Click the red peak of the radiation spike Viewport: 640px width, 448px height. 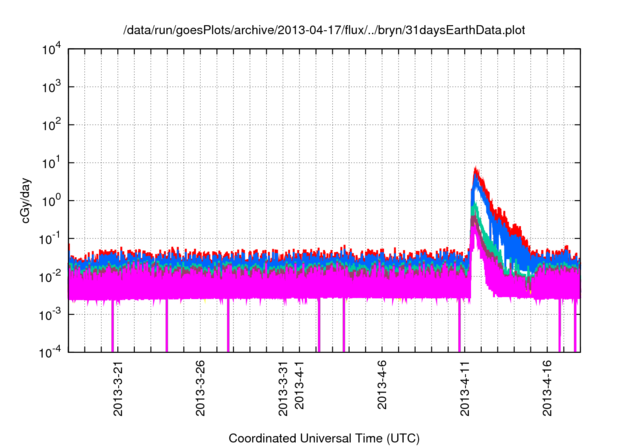click(x=476, y=170)
